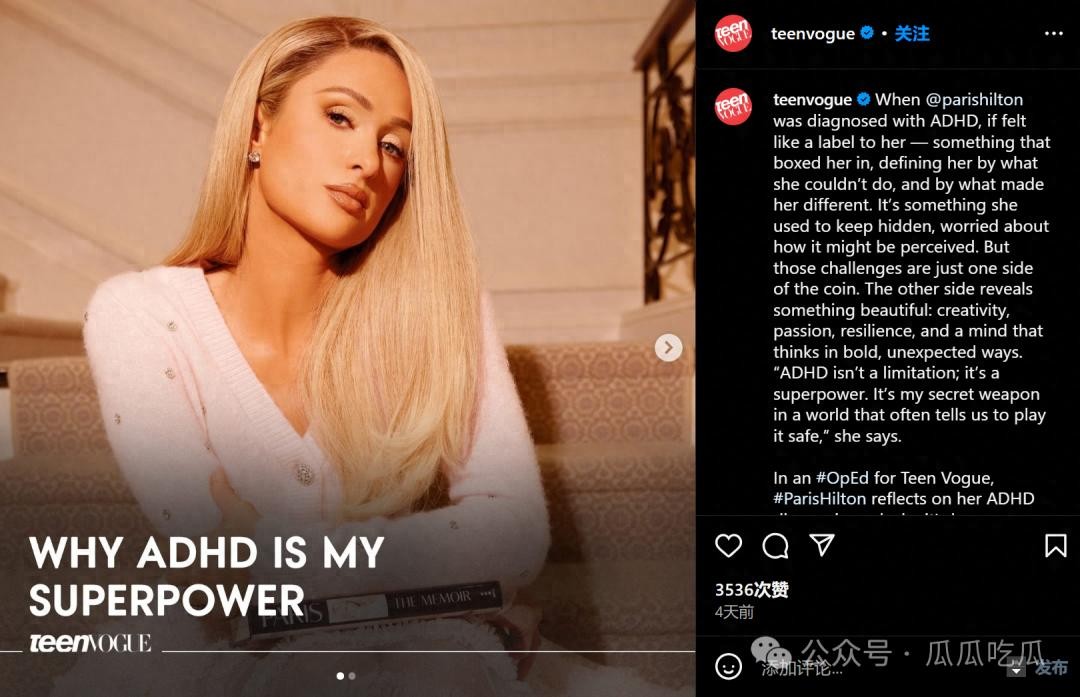The image size is (1080, 697).
Task: Save post with bookmark icon
Action: tap(1055, 545)
